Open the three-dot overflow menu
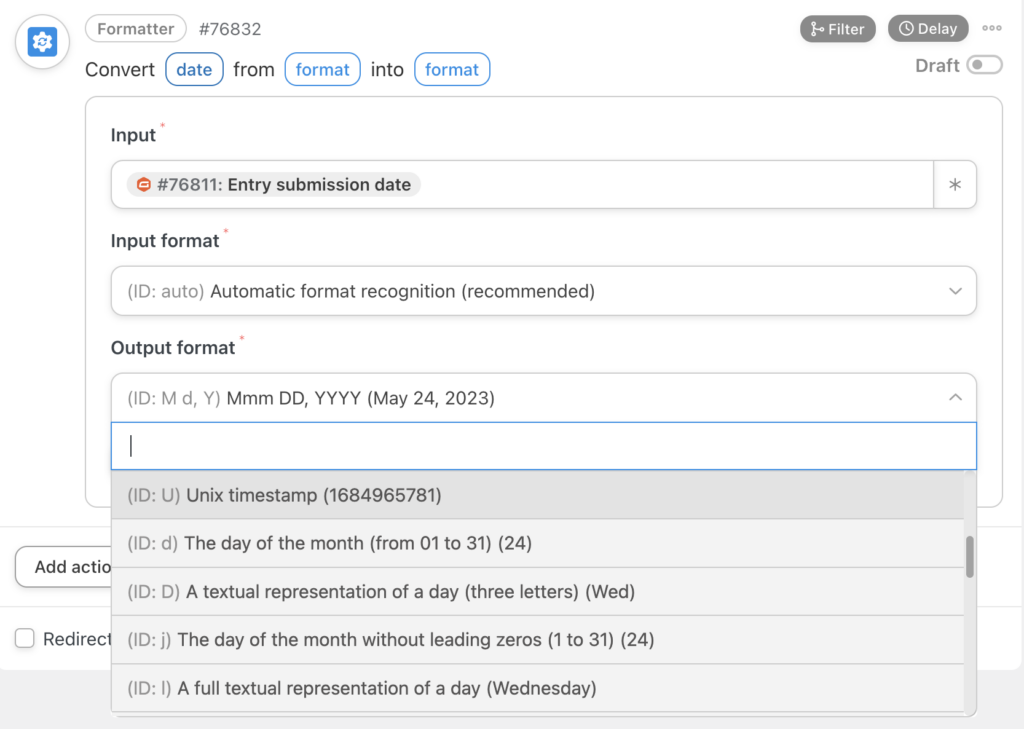 [991, 28]
